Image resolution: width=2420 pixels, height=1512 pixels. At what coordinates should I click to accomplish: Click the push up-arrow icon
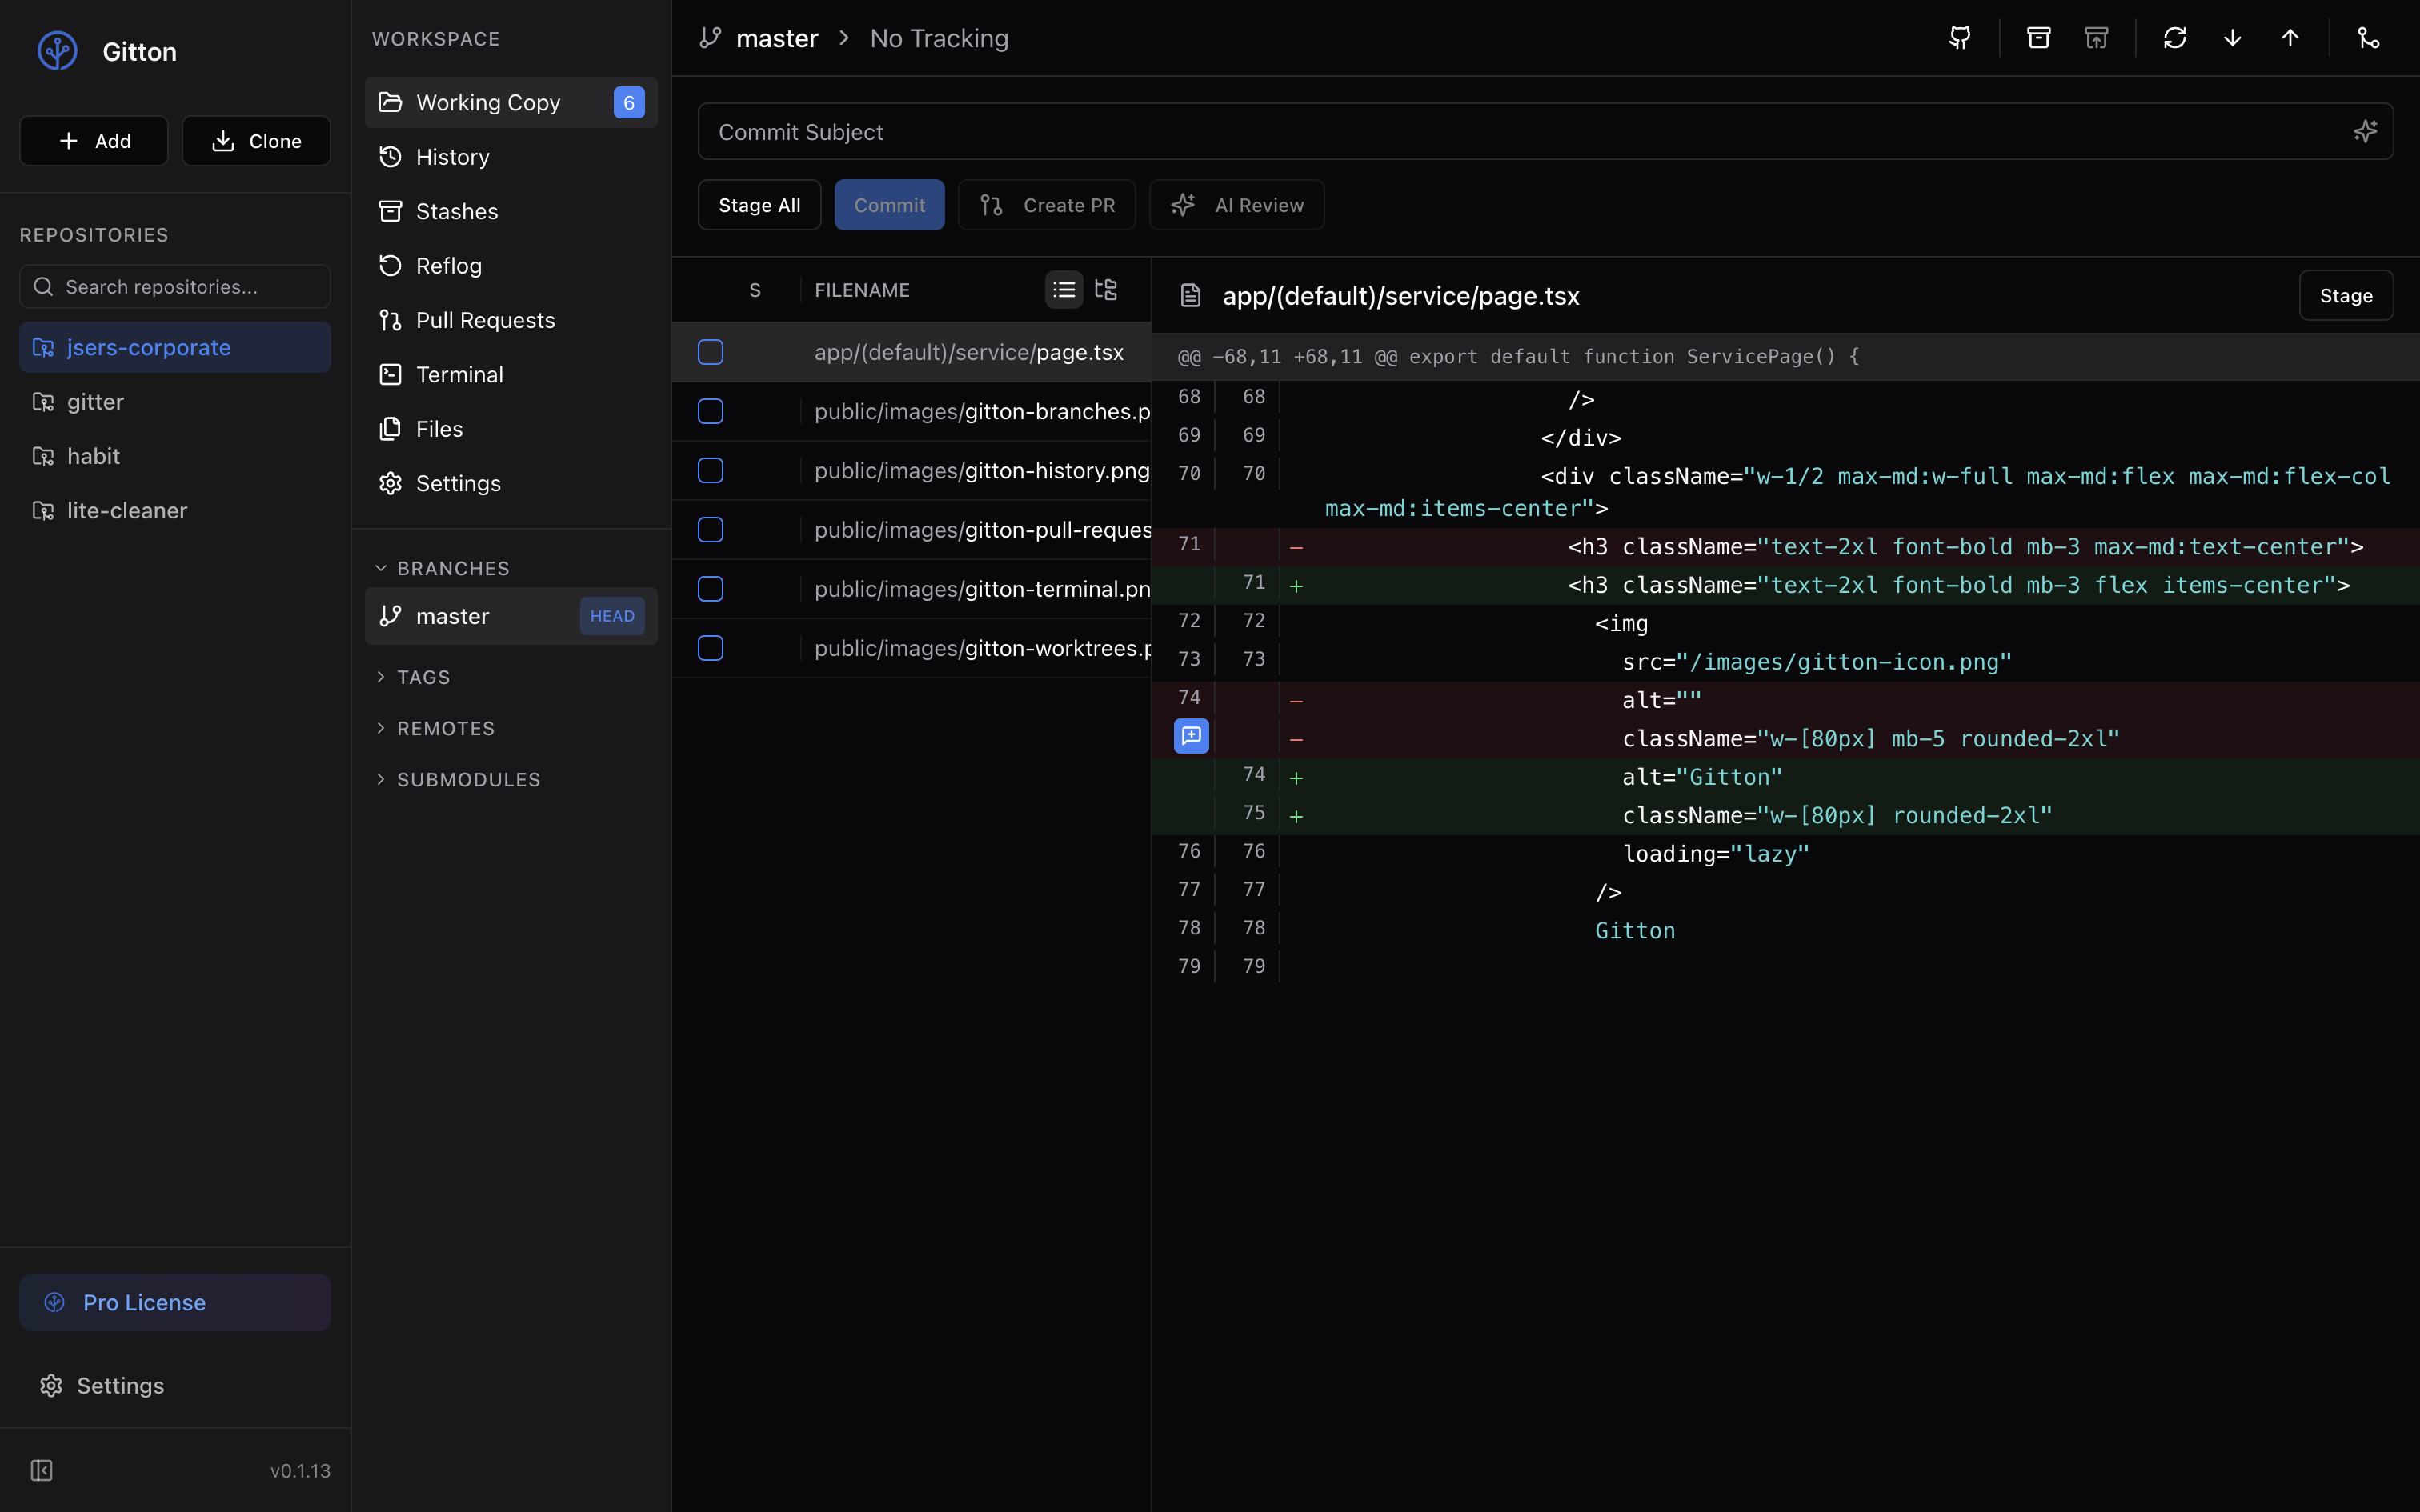pos(2290,38)
